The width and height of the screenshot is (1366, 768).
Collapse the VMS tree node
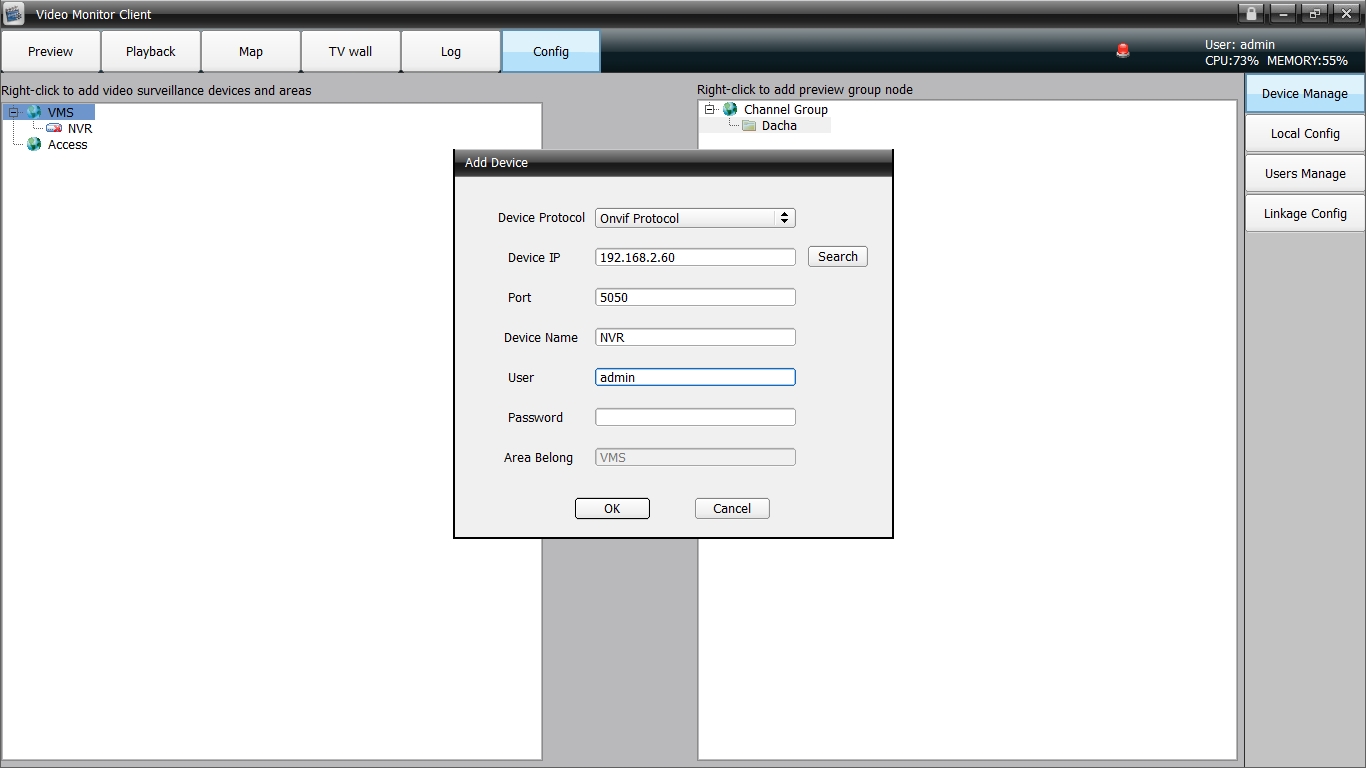tap(14, 112)
